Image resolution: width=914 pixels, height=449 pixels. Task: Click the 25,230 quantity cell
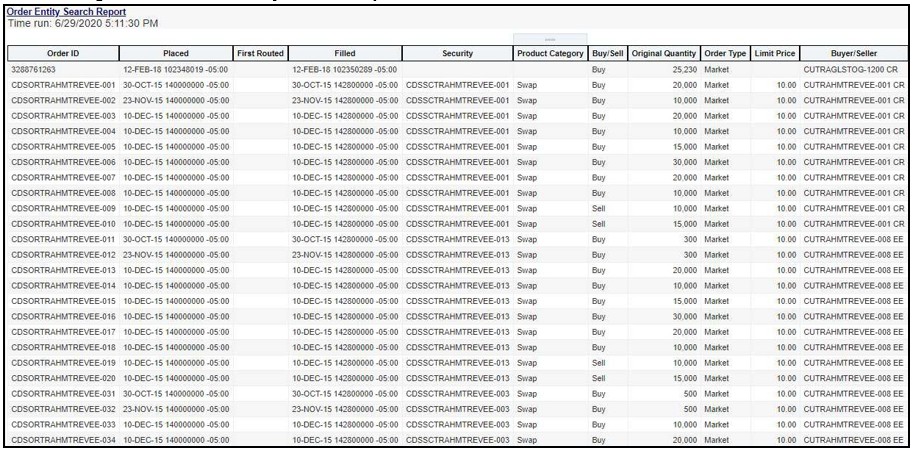tap(684, 69)
